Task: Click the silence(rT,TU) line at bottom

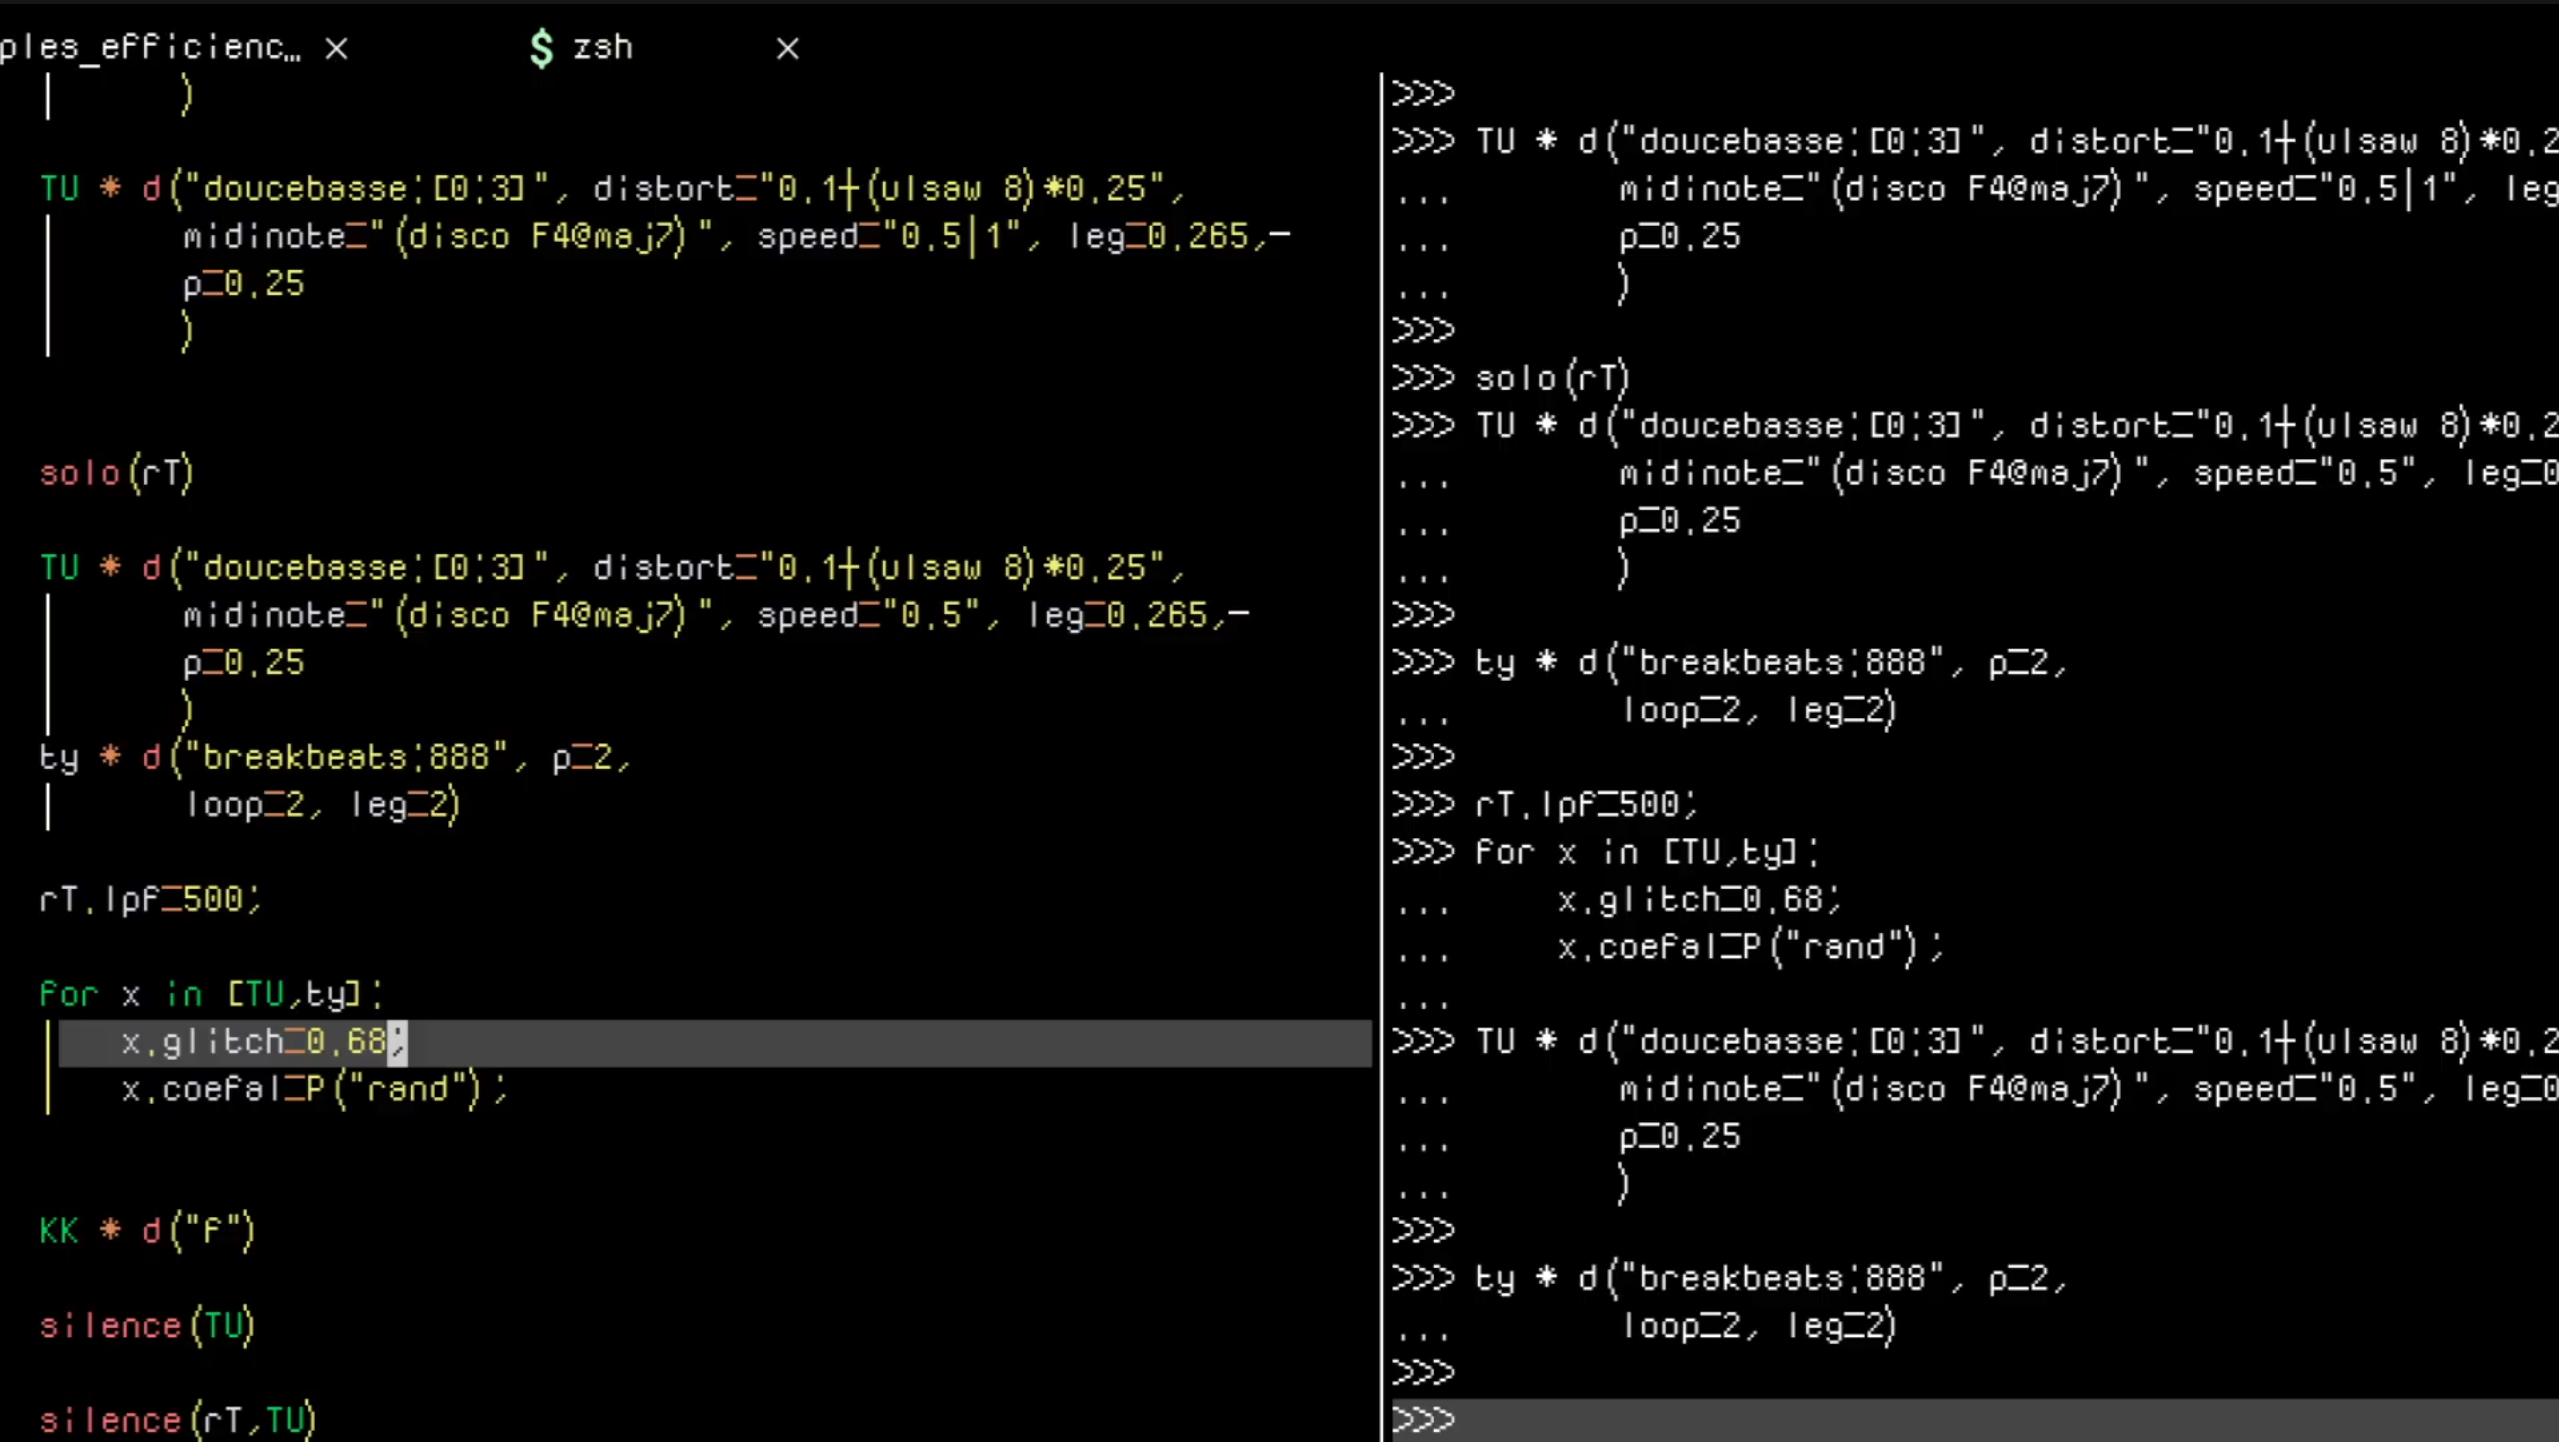Action: [x=178, y=1420]
